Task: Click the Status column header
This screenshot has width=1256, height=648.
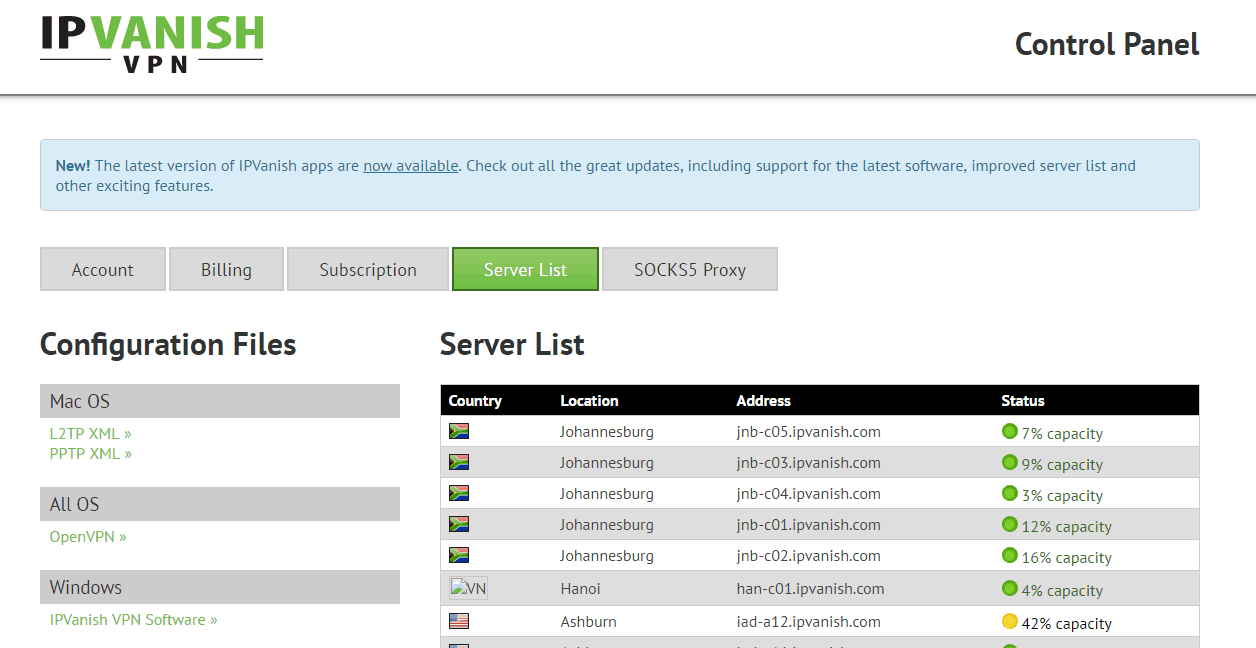Action: click(x=1023, y=401)
